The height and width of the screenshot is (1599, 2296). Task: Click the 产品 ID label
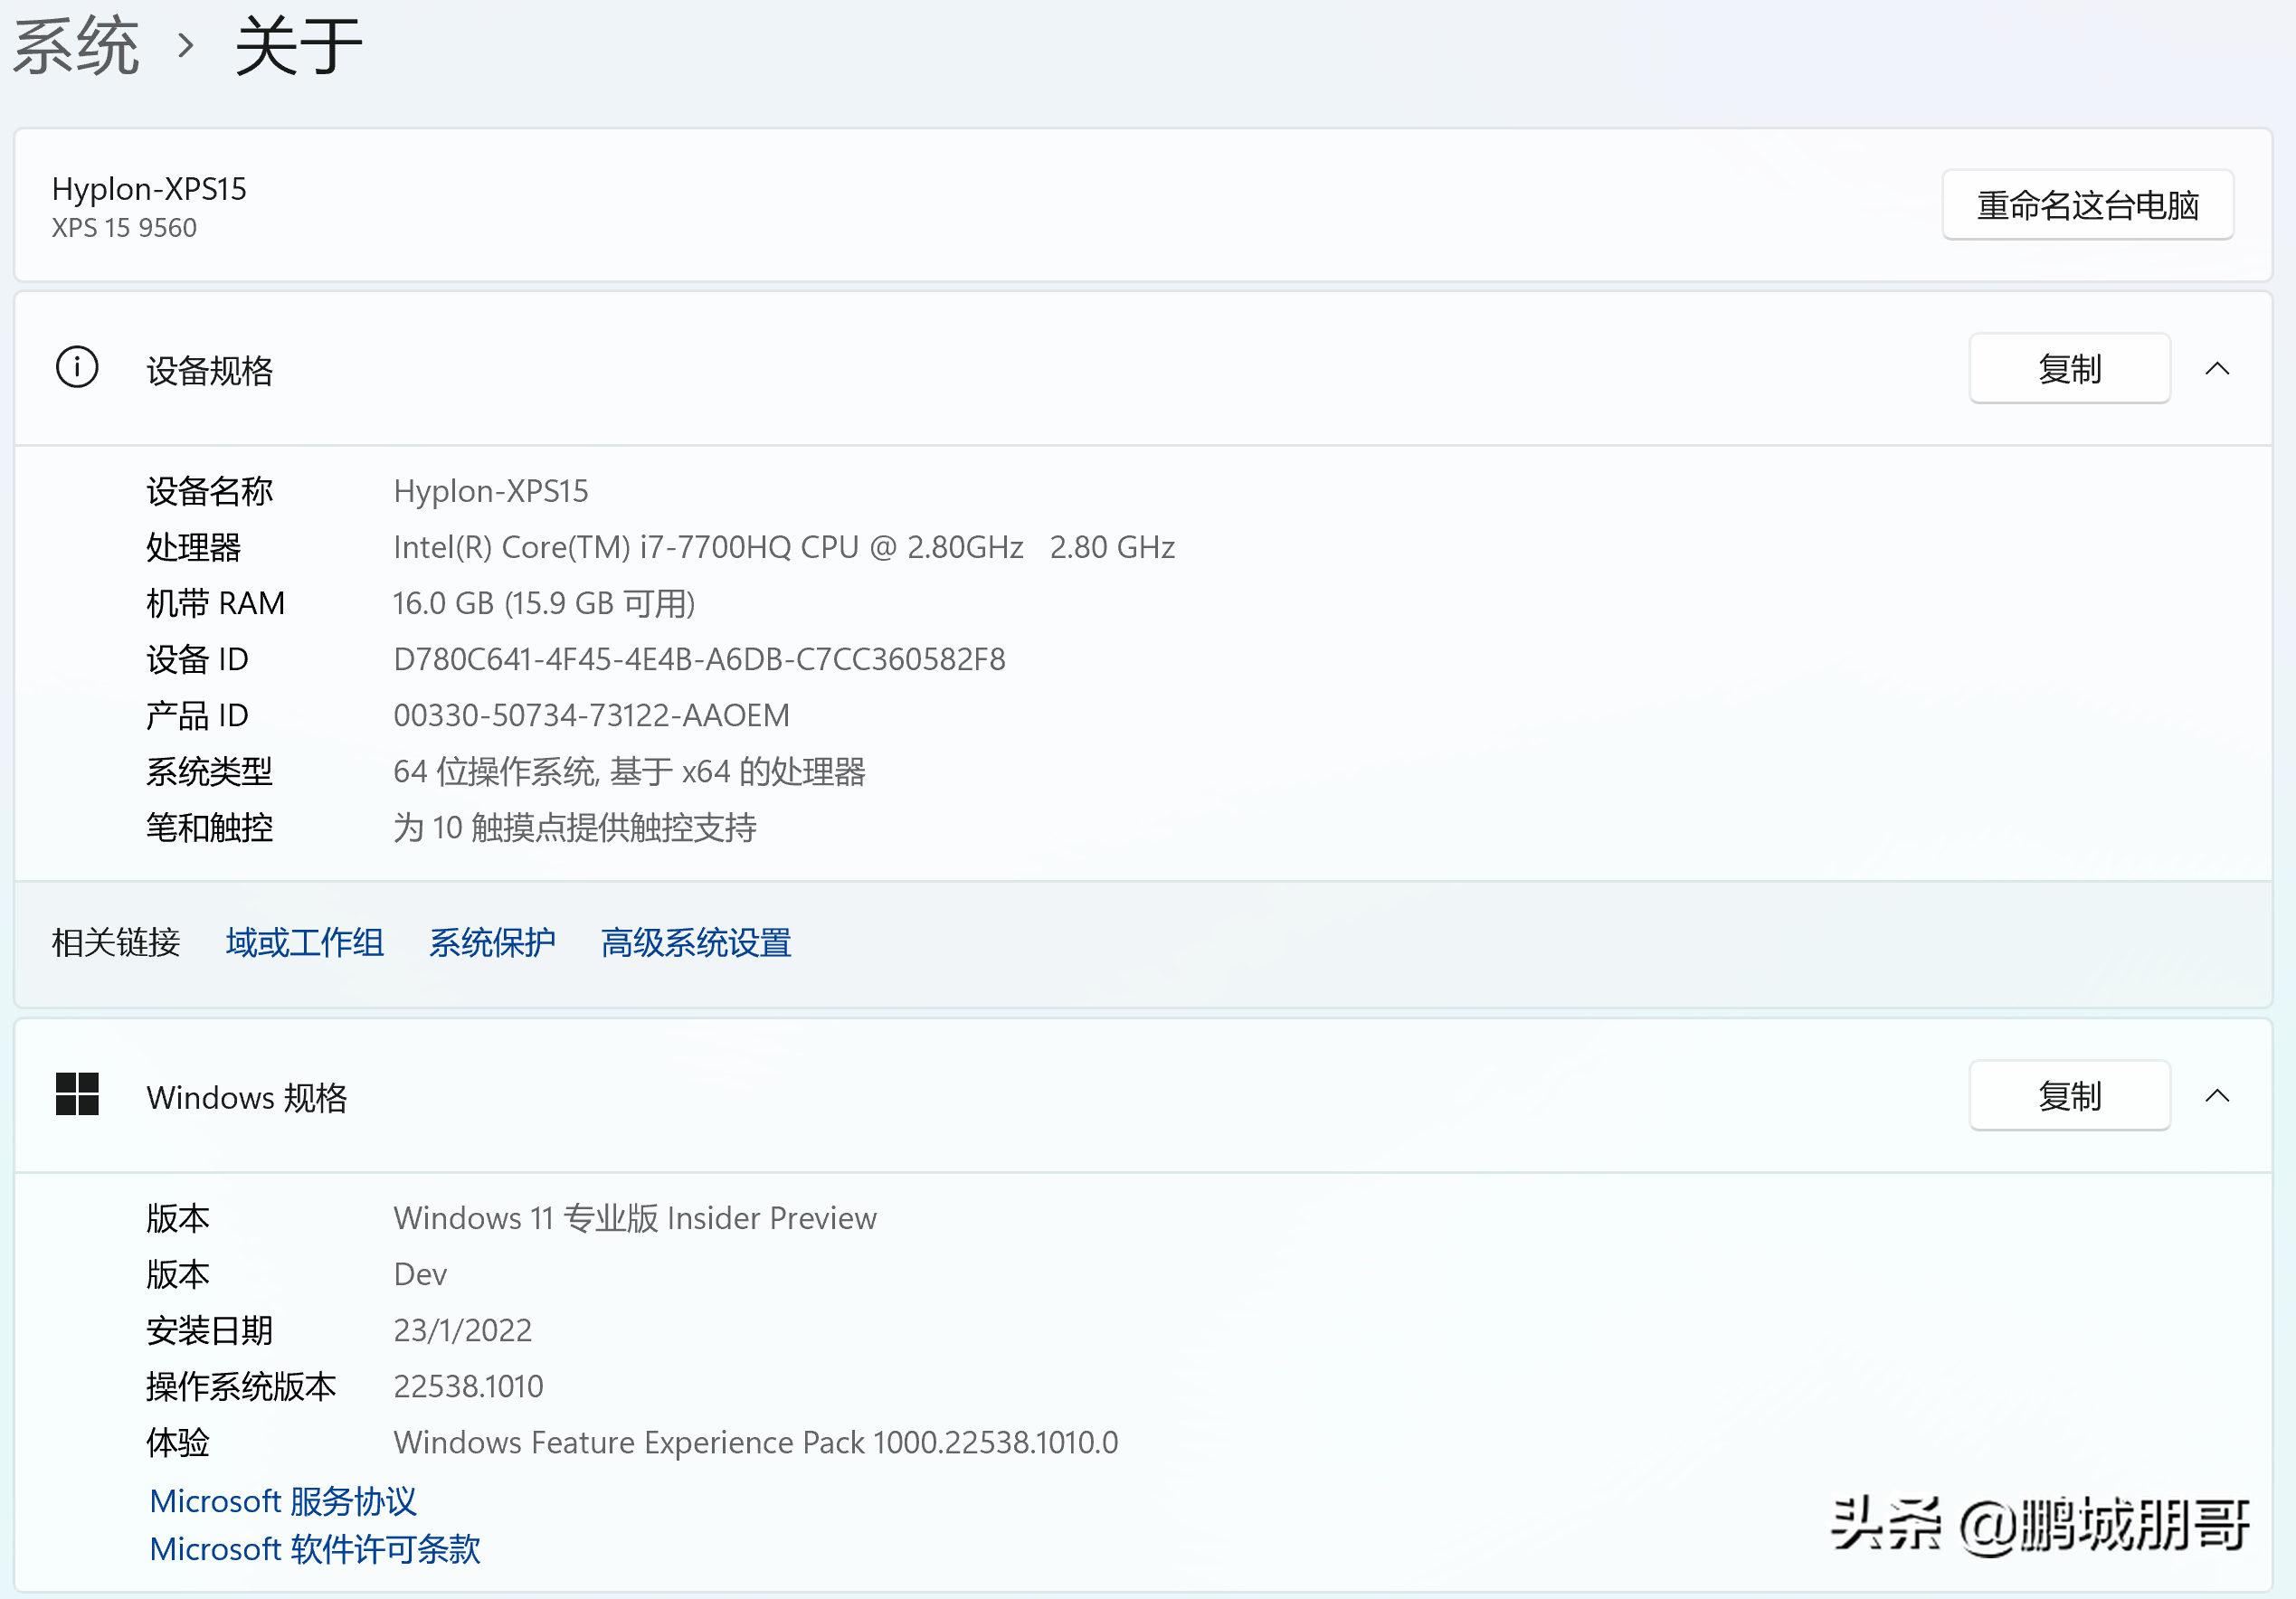pyautogui.click(x=197, y=715)
